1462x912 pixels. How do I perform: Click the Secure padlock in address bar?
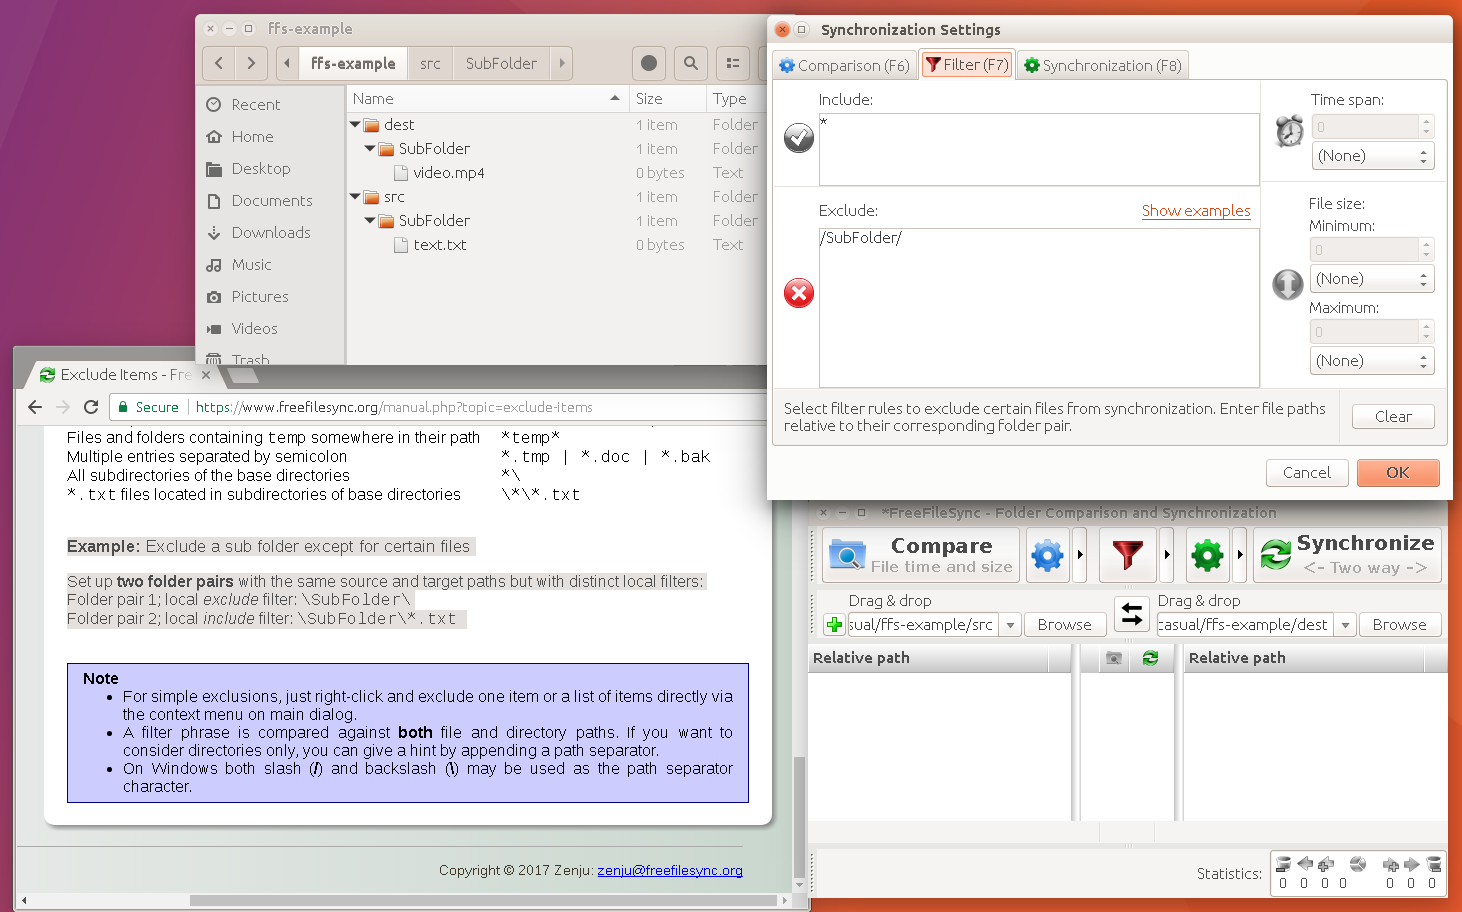(123, 407)
